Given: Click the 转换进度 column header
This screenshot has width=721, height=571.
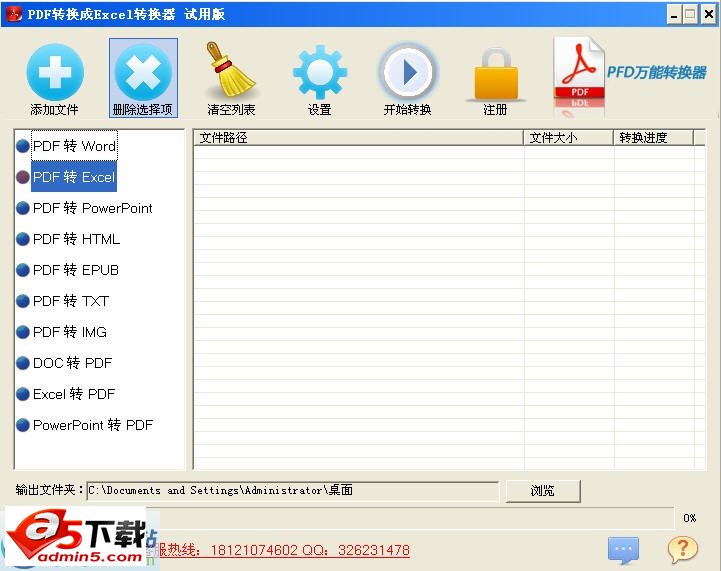Looking at the screenshot, I should click(653, 137).
